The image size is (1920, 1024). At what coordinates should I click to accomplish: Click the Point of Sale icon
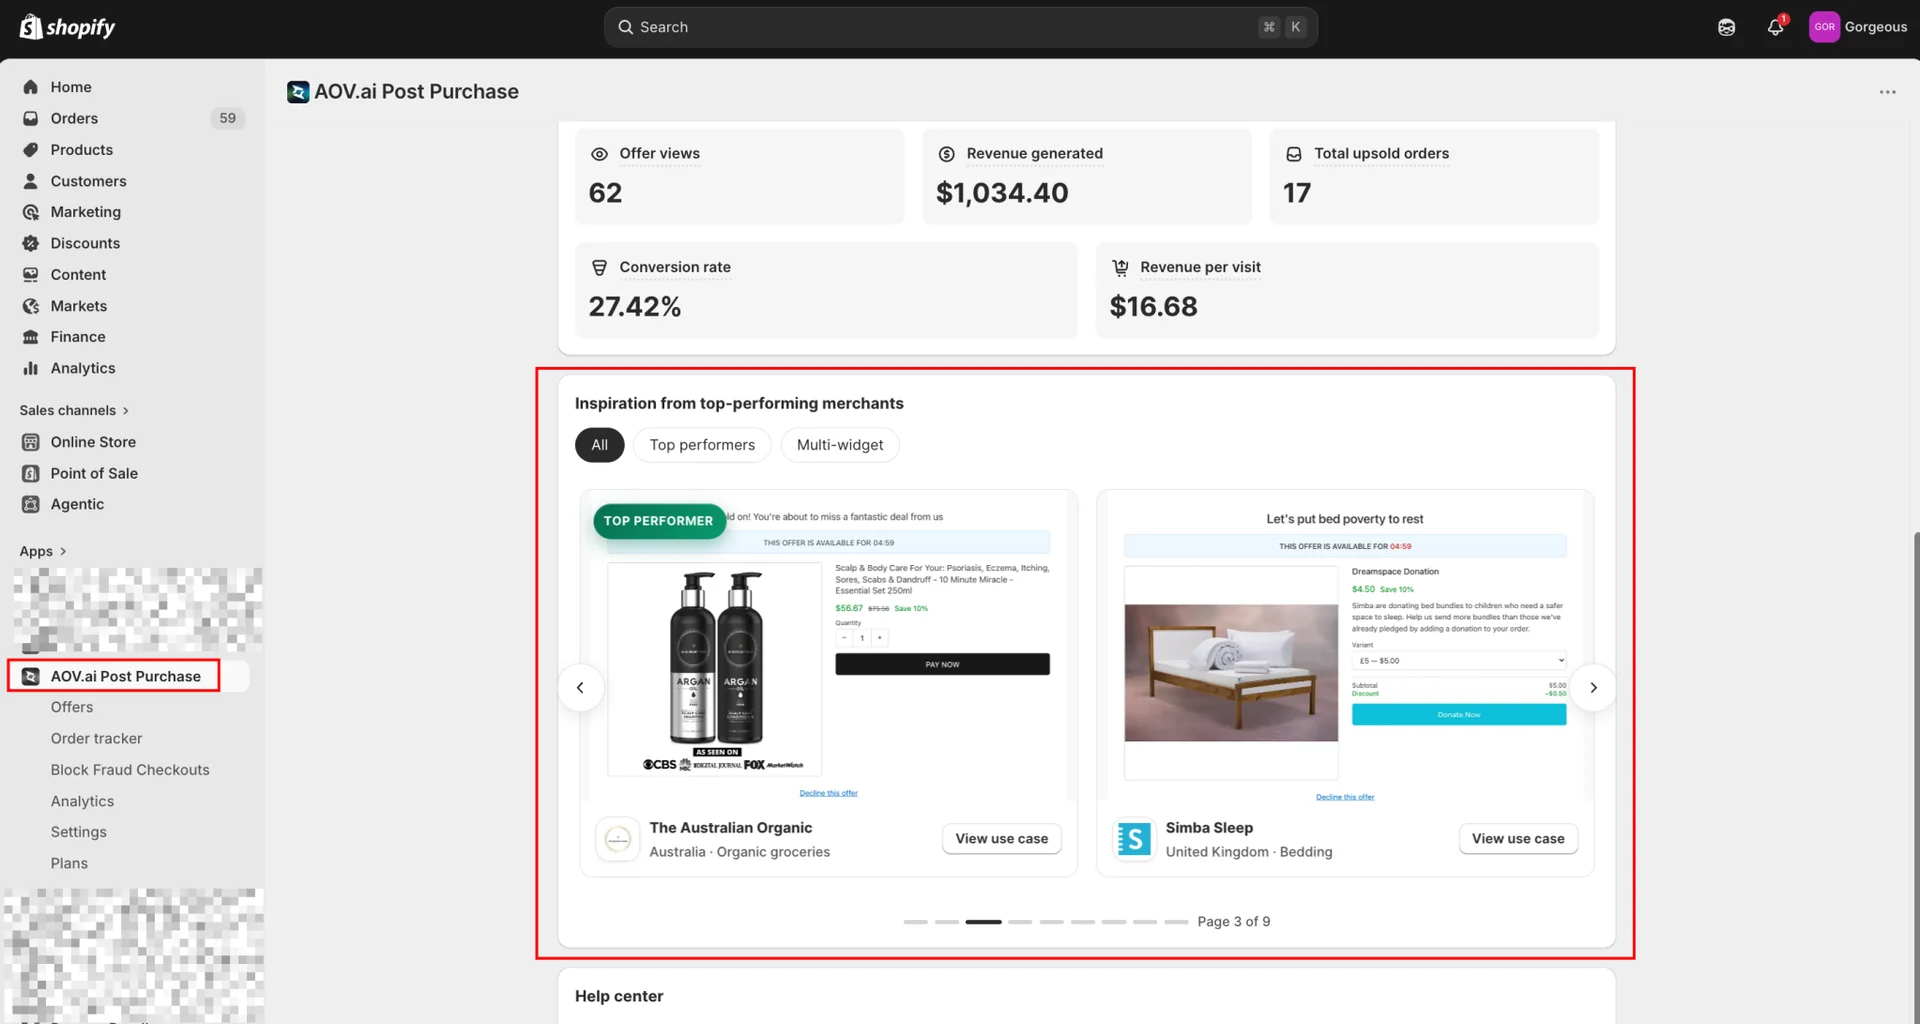pos(31,473)
